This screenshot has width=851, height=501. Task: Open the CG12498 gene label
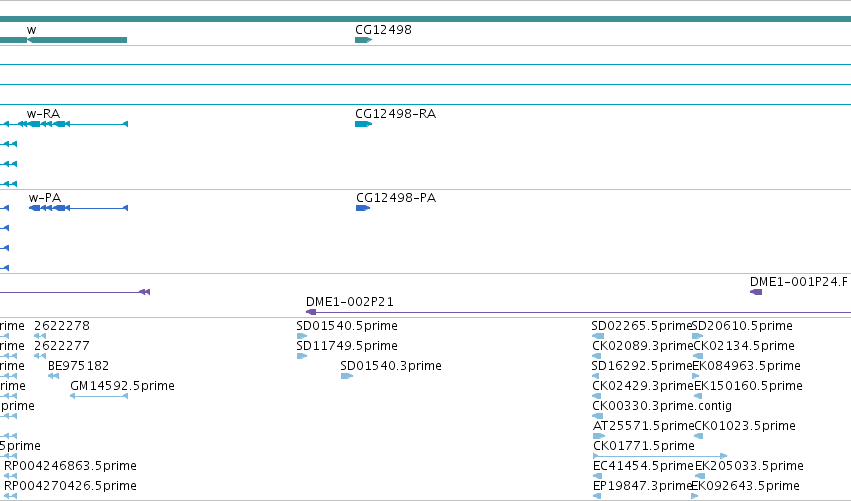[x=383, y=30]
